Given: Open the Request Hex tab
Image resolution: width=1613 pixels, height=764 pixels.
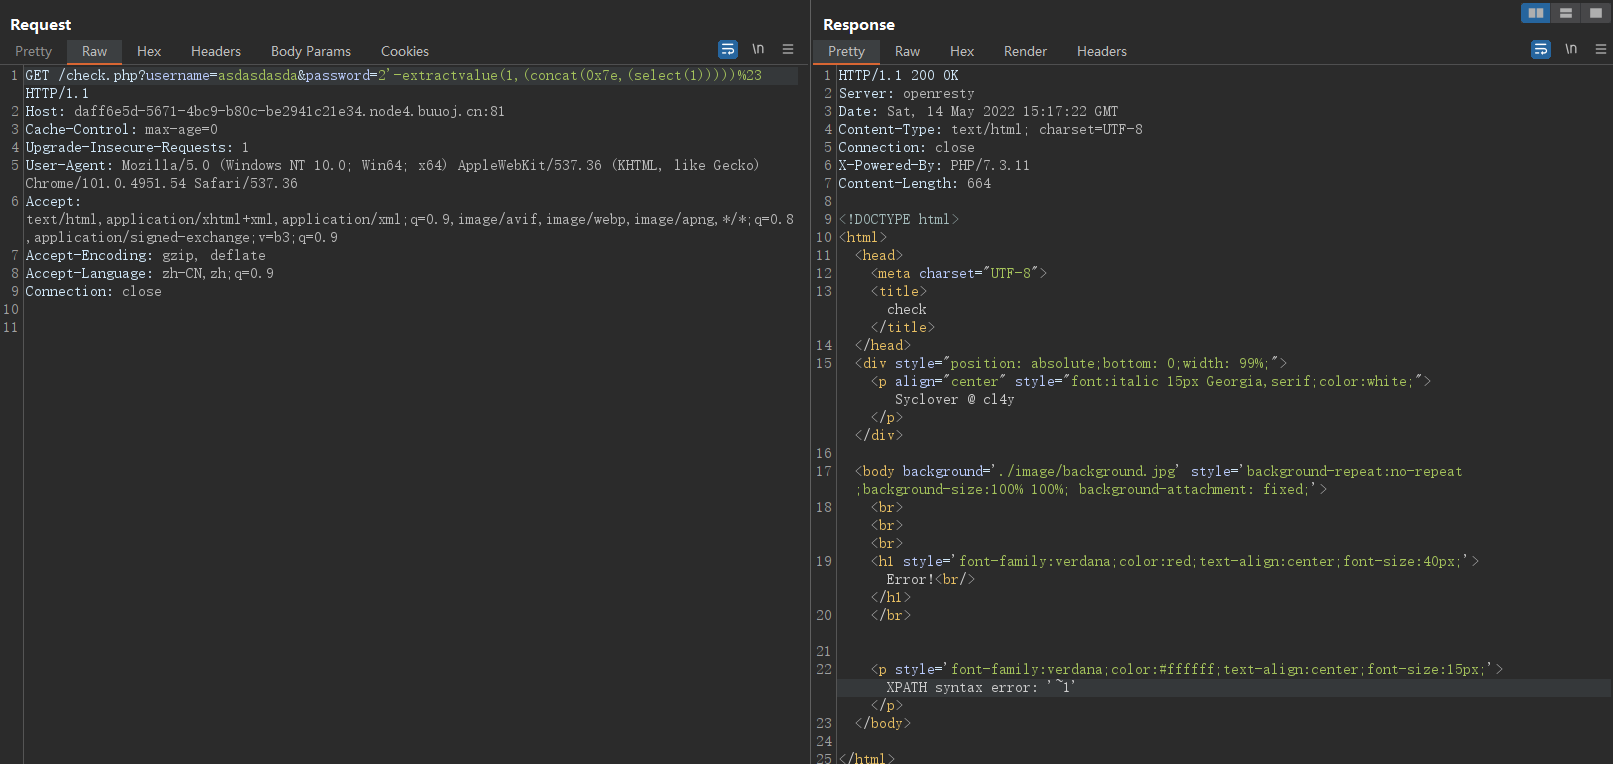Looking at the screenshot, I should (149, 51).
